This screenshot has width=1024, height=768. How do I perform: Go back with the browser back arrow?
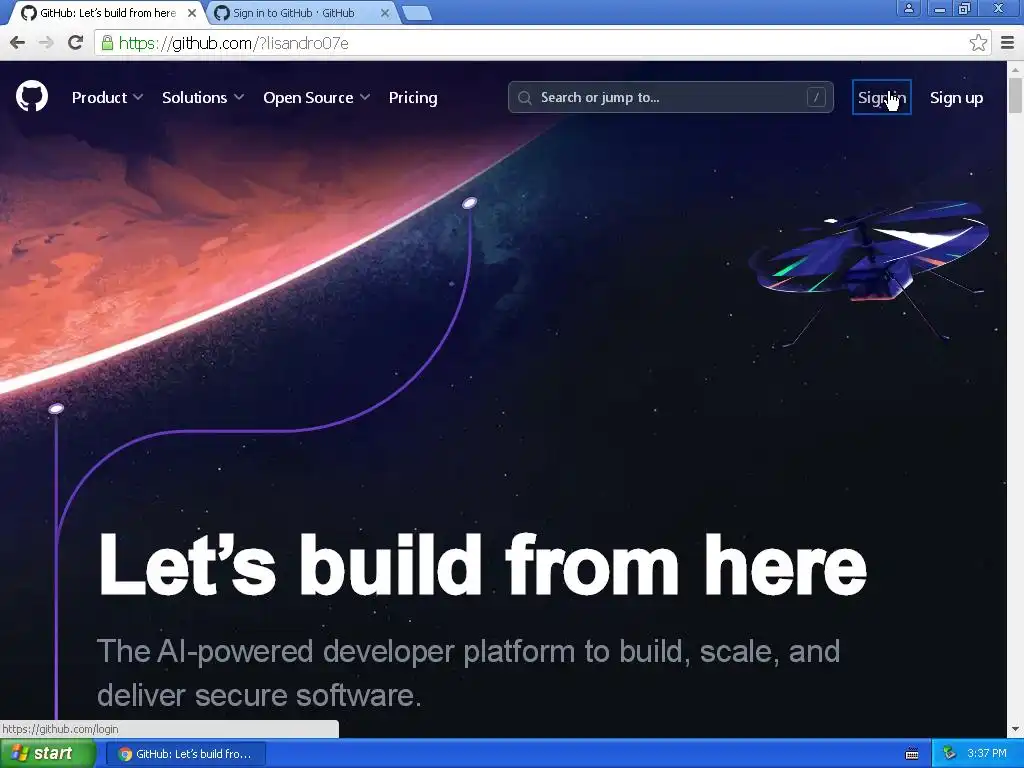(x=18, y=43)
